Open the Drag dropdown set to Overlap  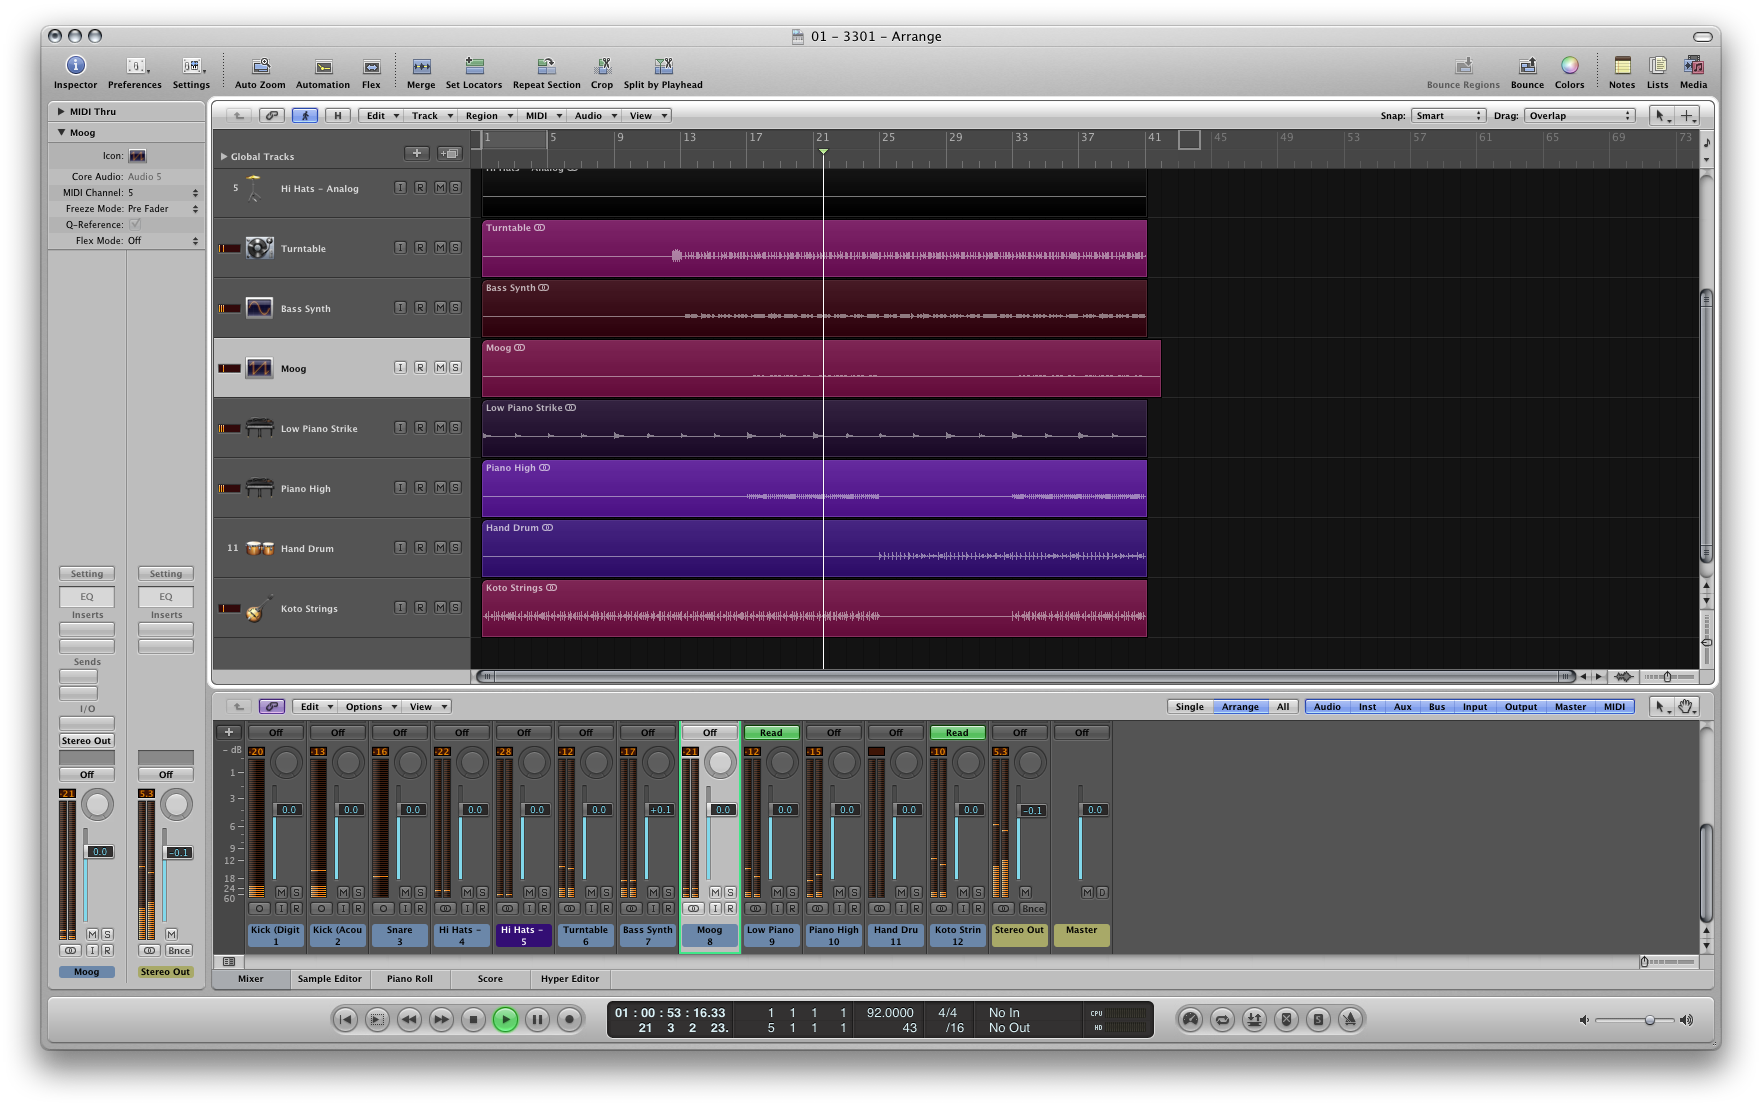1581,116
